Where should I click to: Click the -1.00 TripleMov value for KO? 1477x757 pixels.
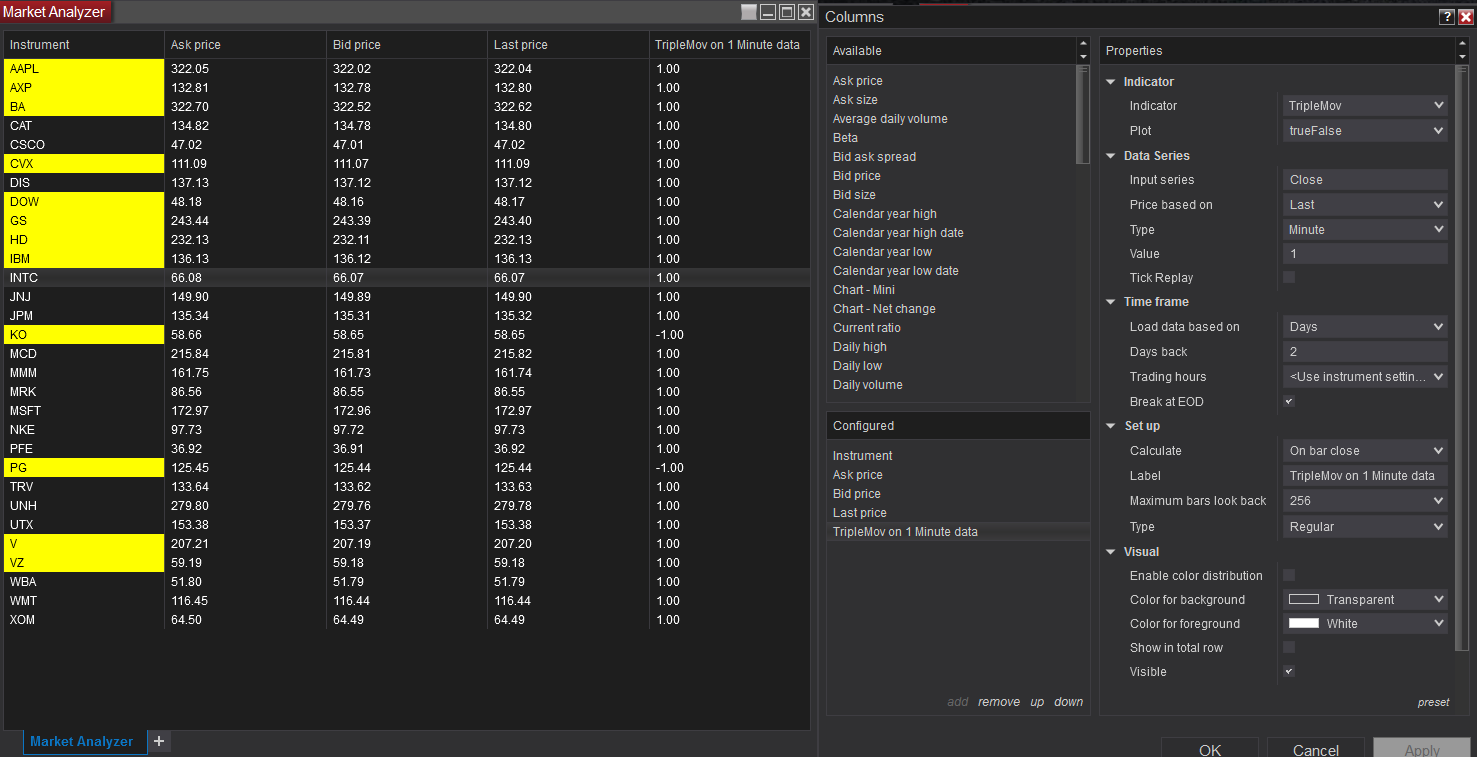670,335
